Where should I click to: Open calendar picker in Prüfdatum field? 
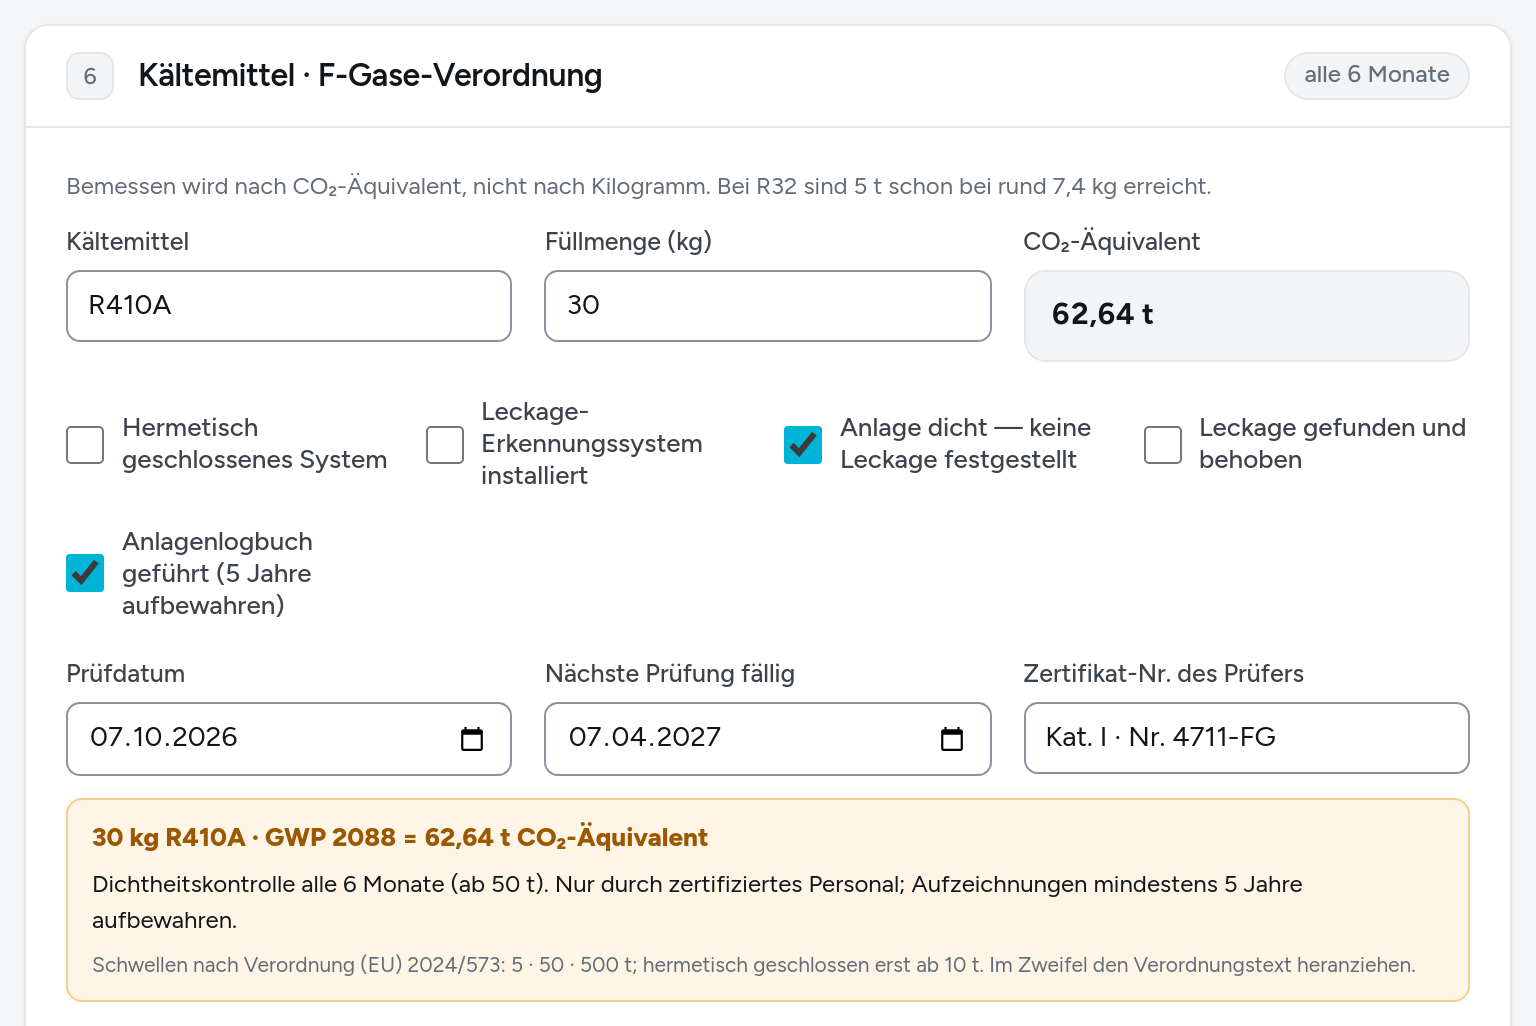point(472,739)
